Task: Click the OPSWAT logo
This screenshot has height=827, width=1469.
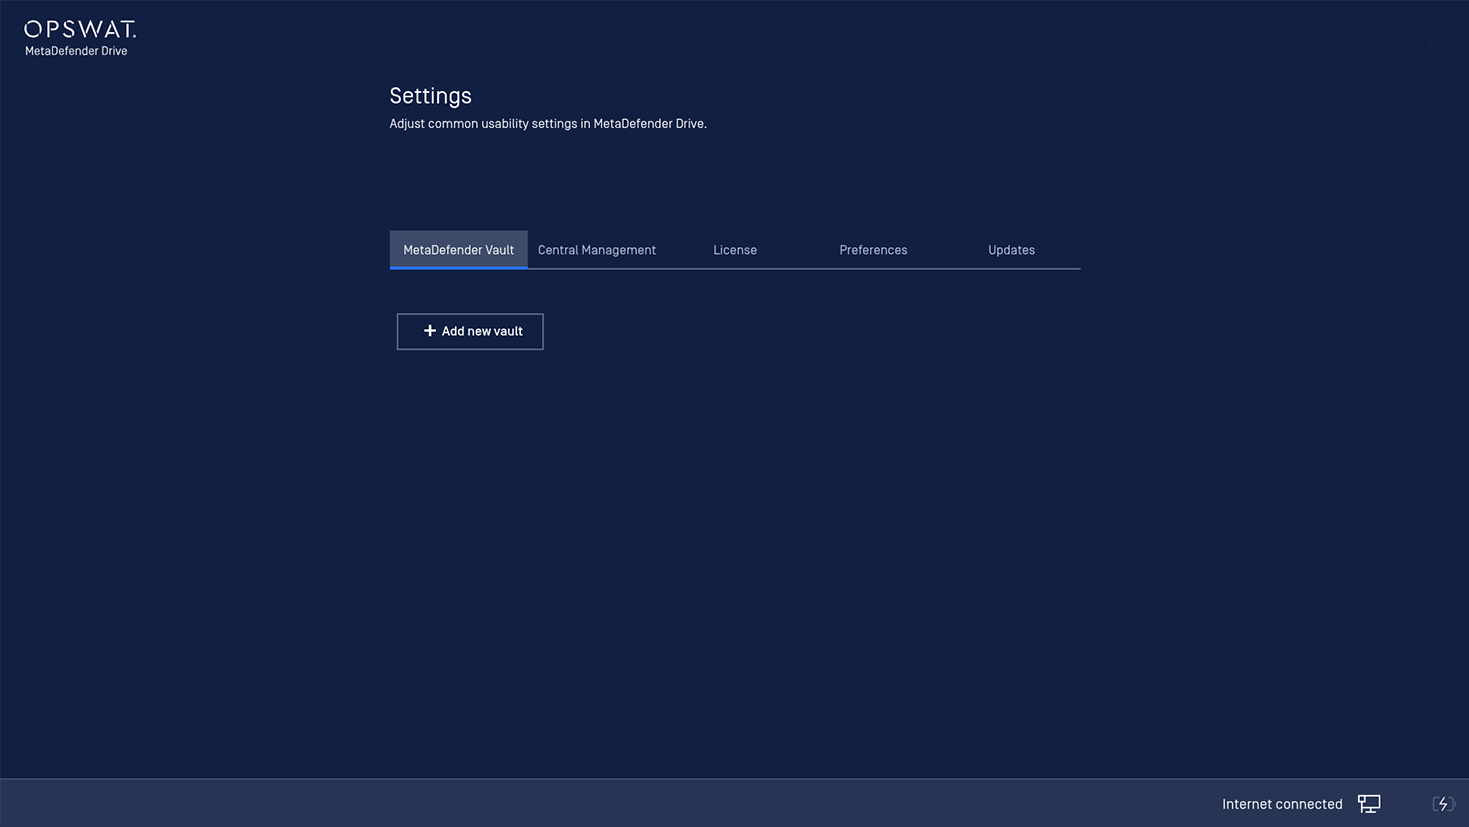Action: [x=80, y=29]
